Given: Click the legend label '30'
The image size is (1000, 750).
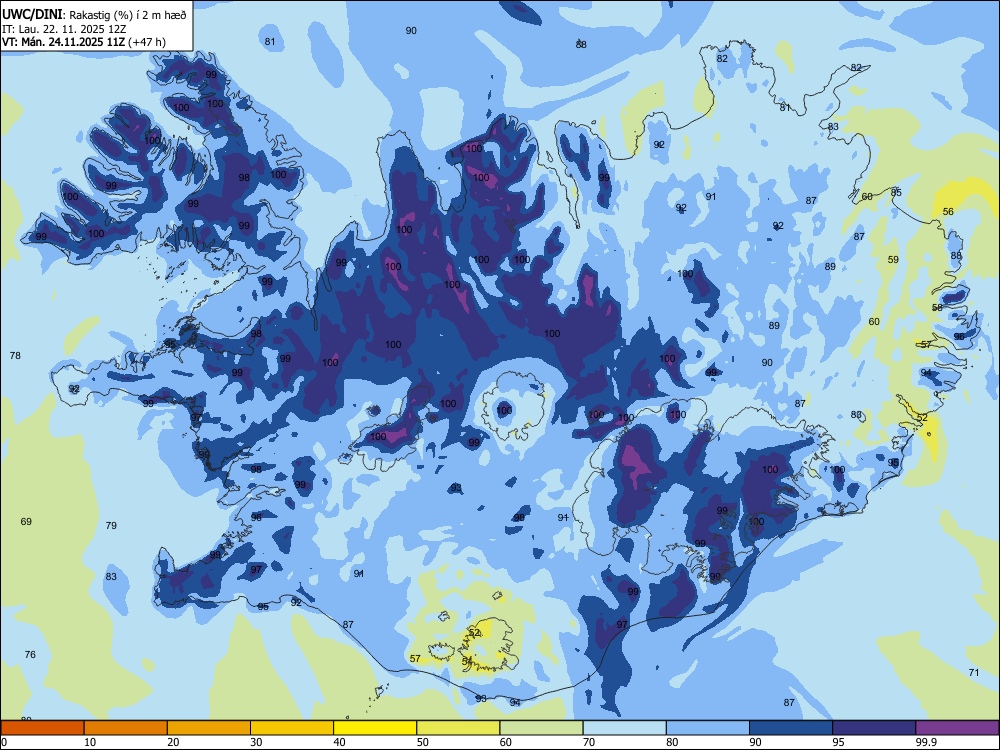Looking at the screenshot, I should [256, 742].
